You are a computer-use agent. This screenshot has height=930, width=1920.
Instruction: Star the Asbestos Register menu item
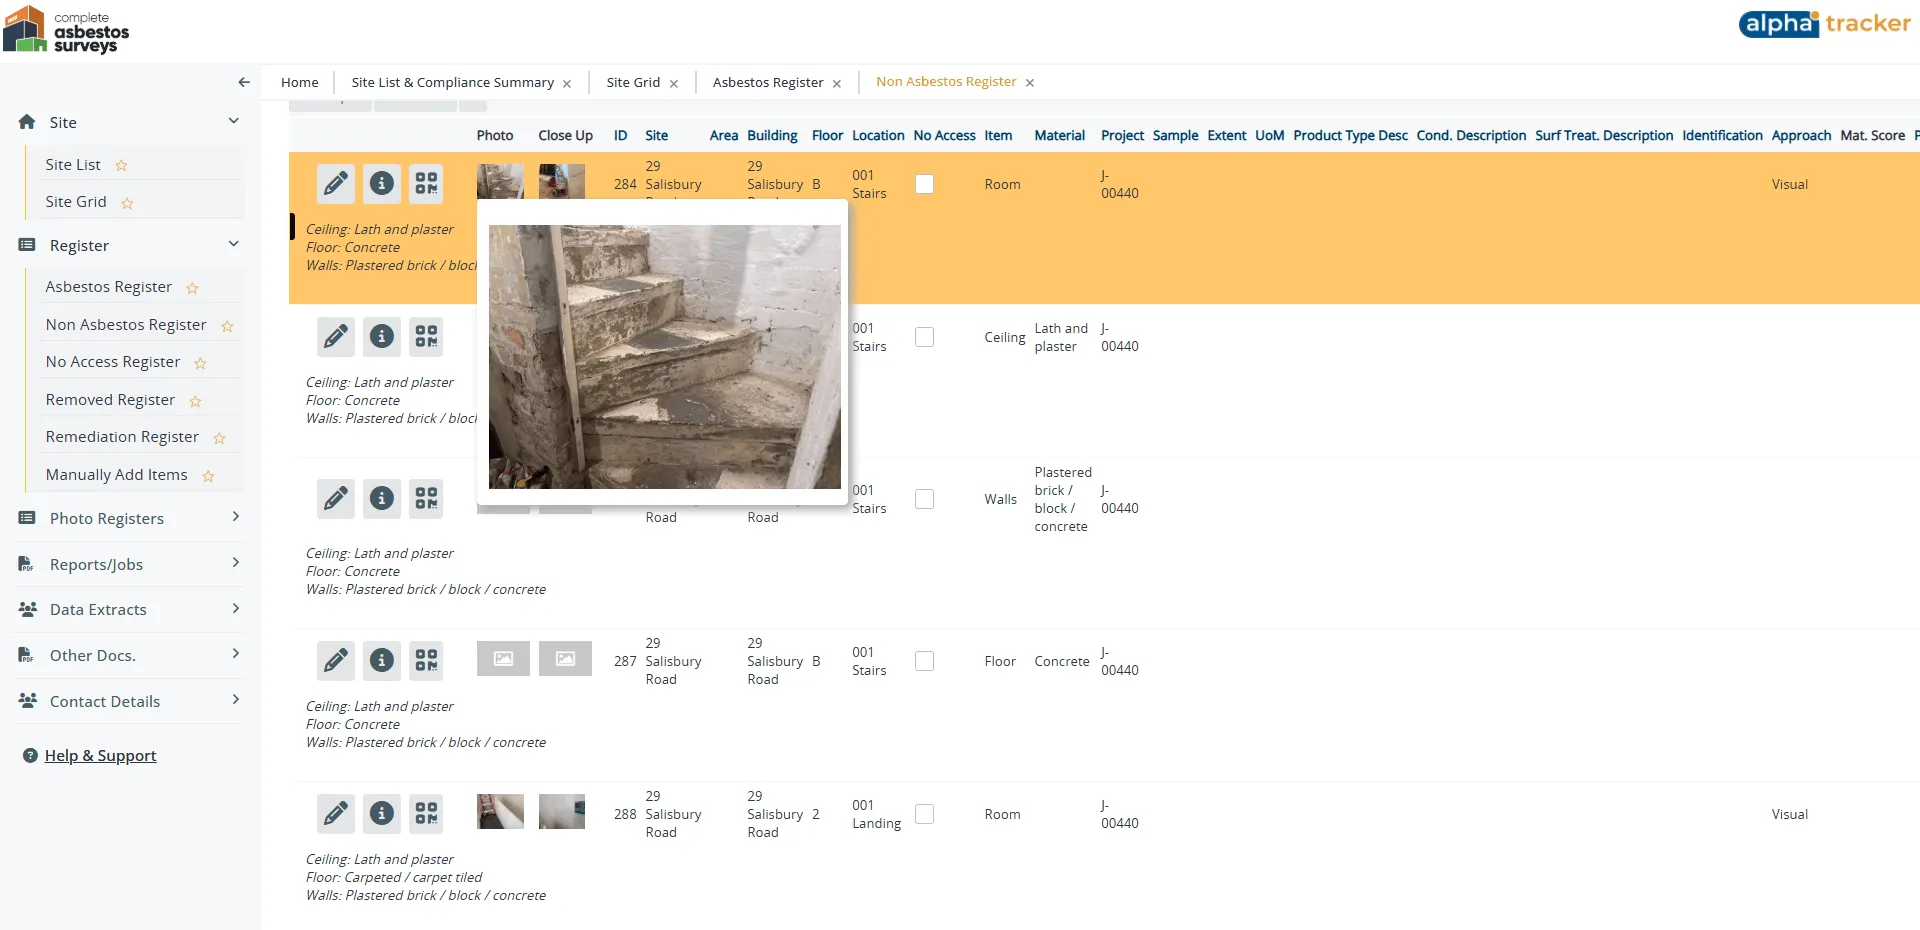192,288
